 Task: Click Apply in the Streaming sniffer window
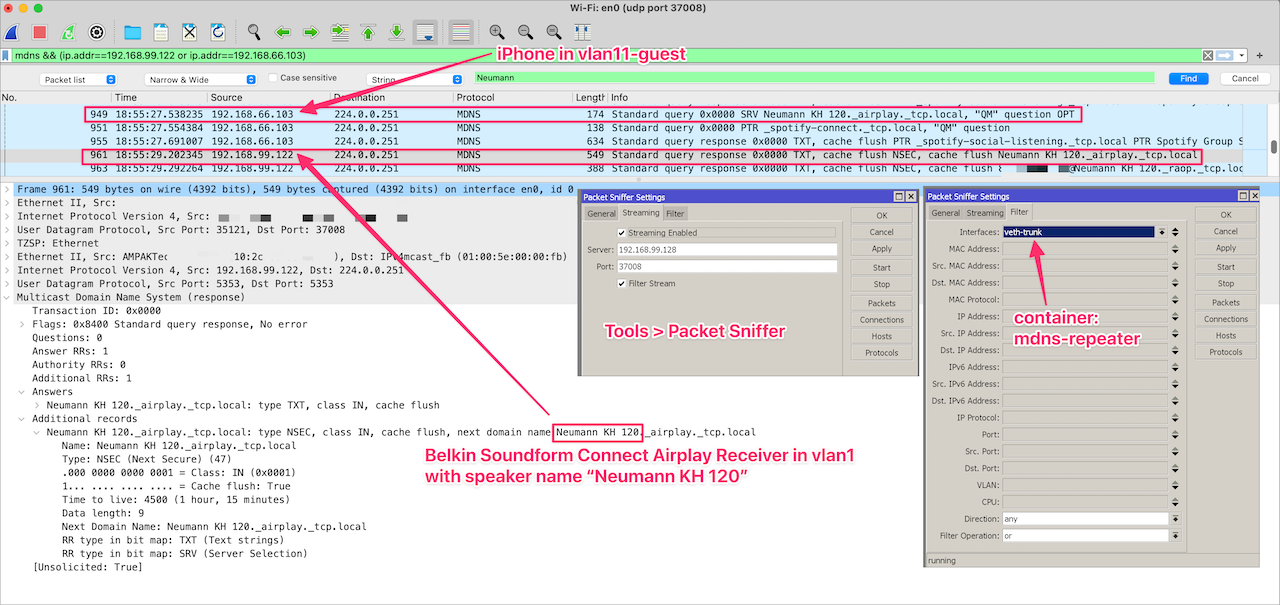882,249
